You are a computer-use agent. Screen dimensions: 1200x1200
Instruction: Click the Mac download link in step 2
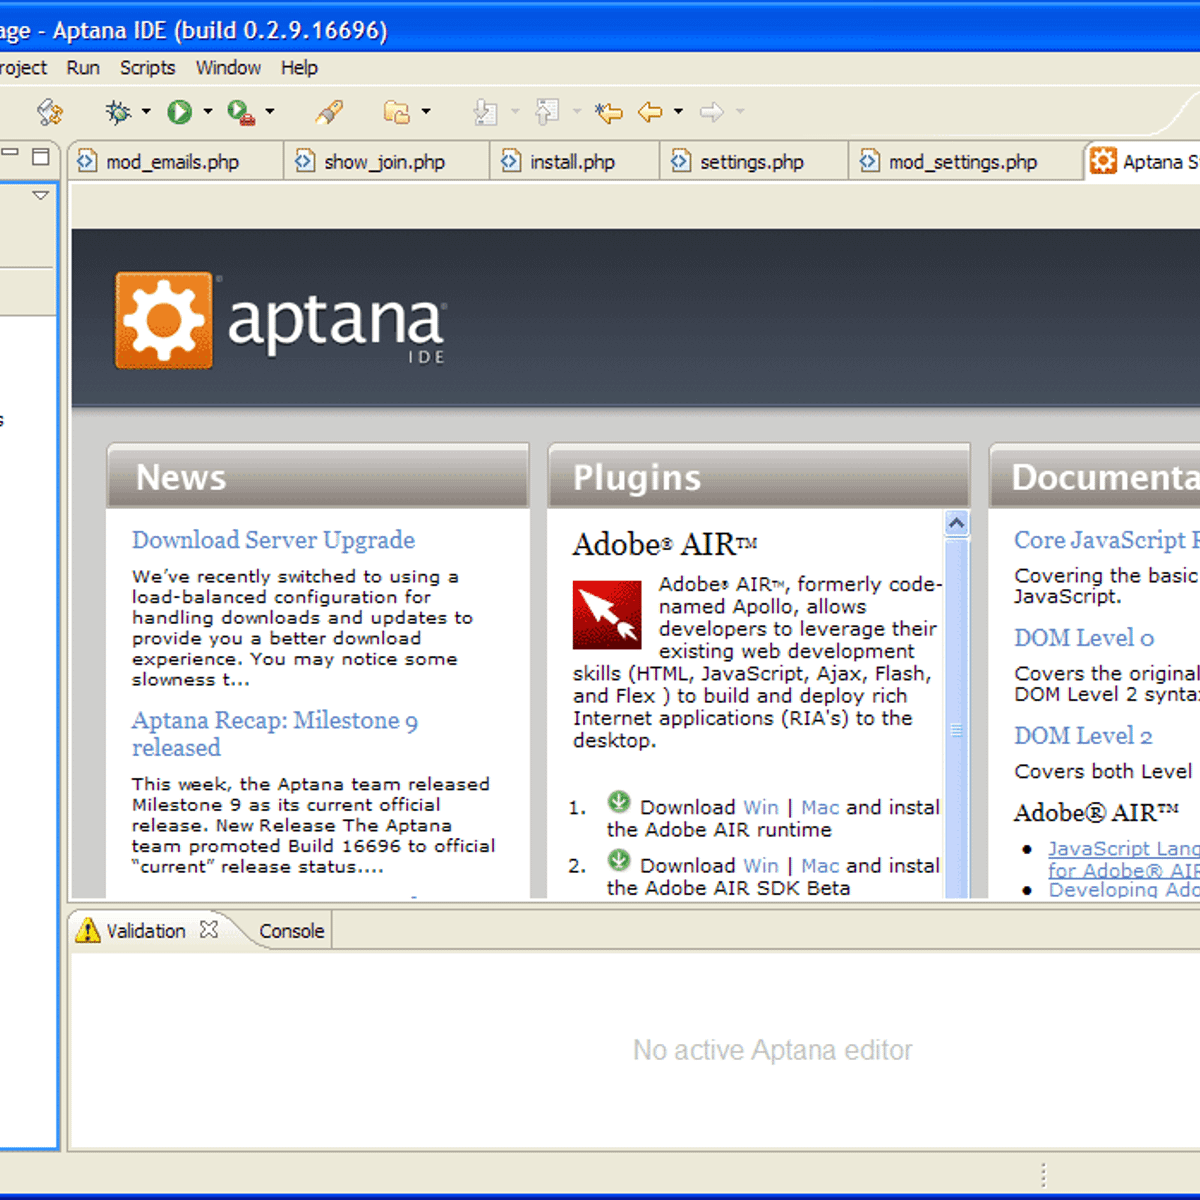pos(820,865)
